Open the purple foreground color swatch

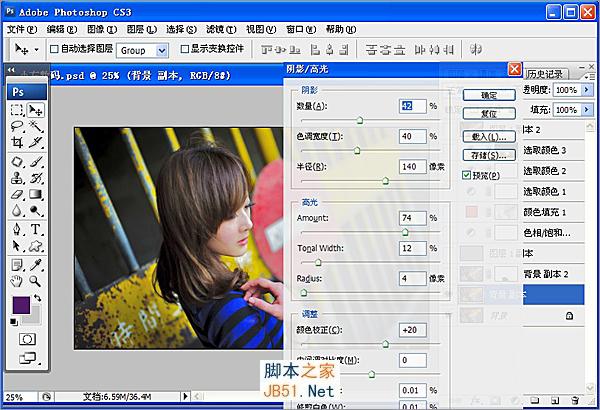(x=21, y=305)
